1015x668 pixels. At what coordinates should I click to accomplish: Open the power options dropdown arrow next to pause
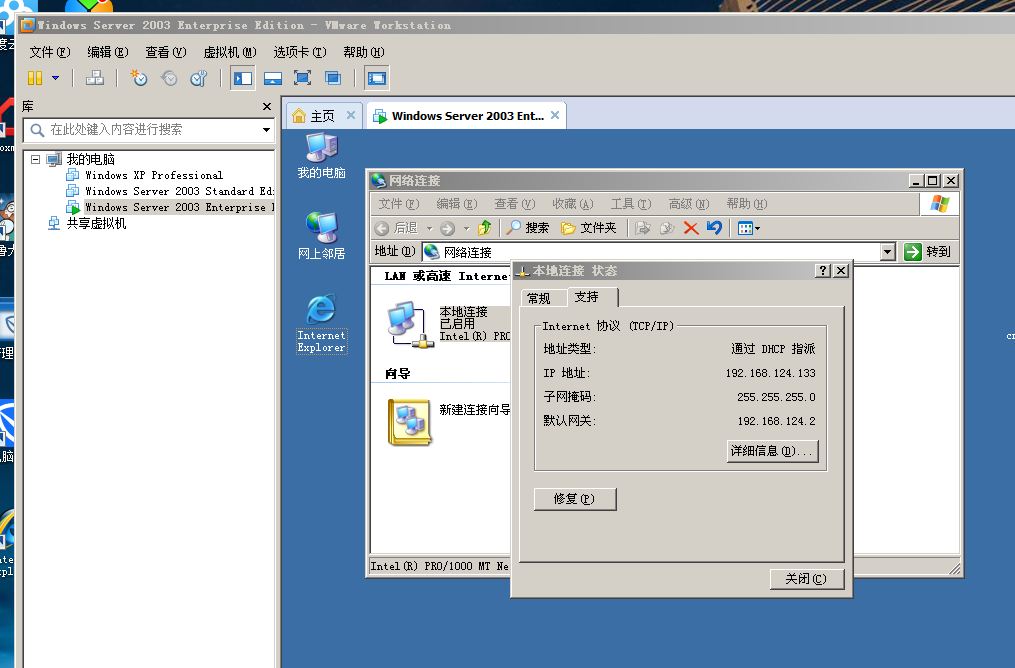pos(56,78)
